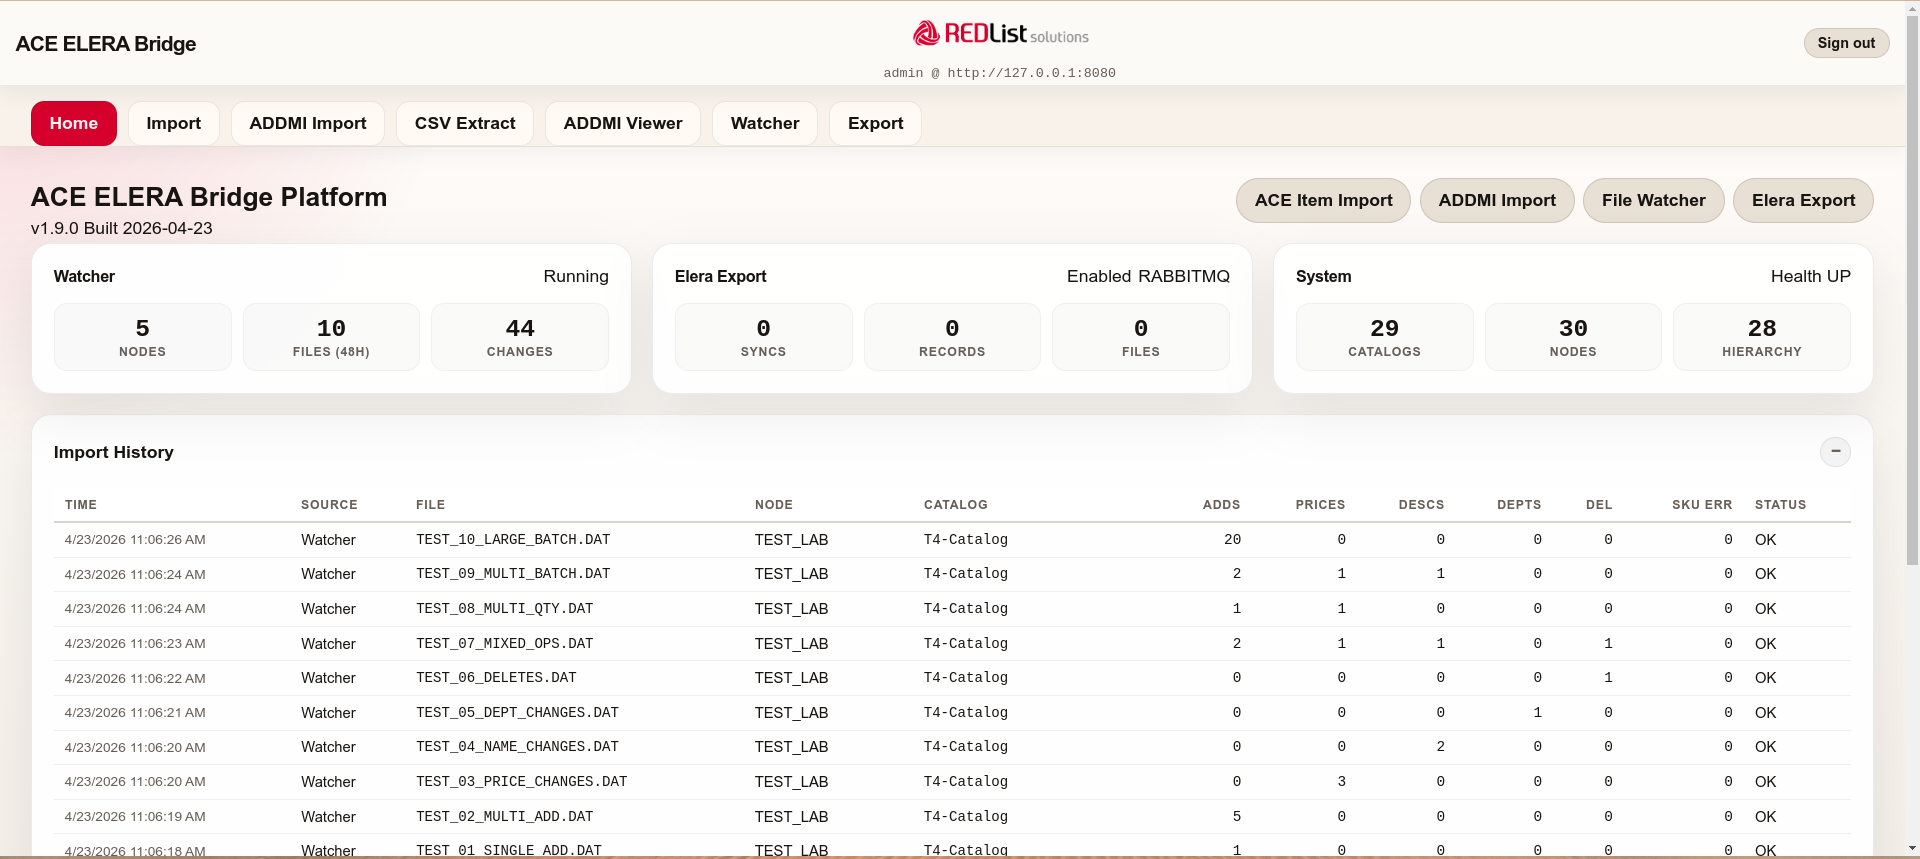Click the Watcher Nodes count tile
The height and width of the screenshot is (859, 1920).
click(143, 337)
